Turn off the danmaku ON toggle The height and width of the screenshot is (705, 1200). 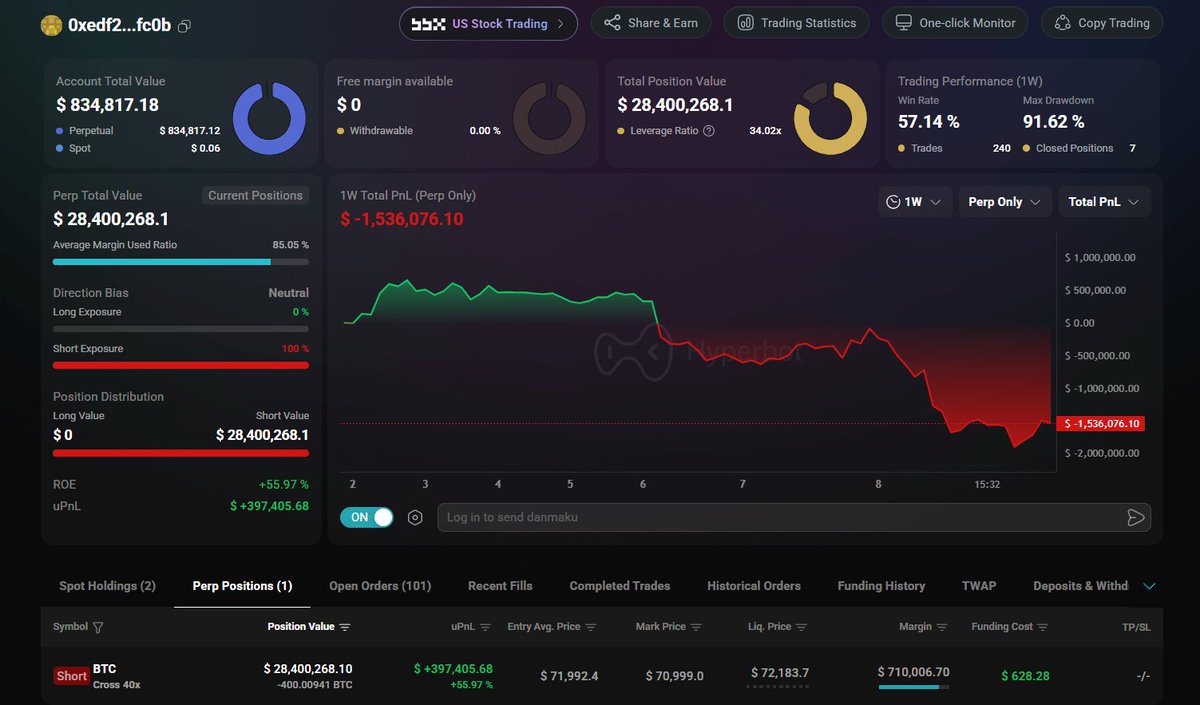pyautogui.click(x=367, y=517)
